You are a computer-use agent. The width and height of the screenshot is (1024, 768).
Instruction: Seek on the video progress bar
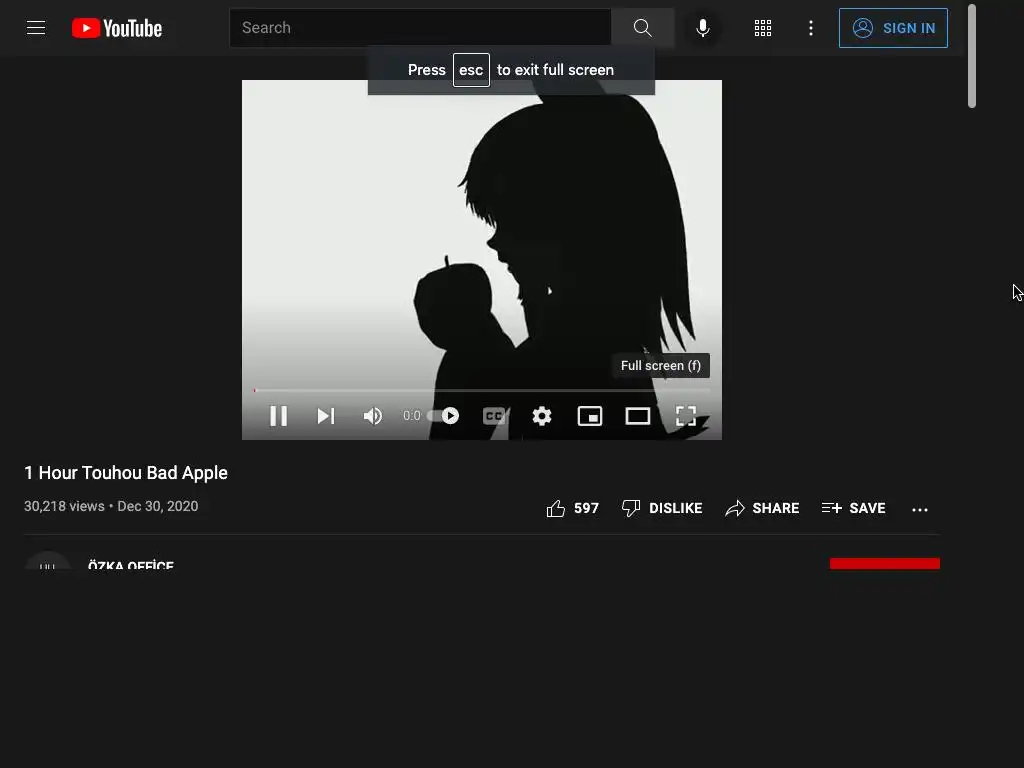click(x=482, y=391)
